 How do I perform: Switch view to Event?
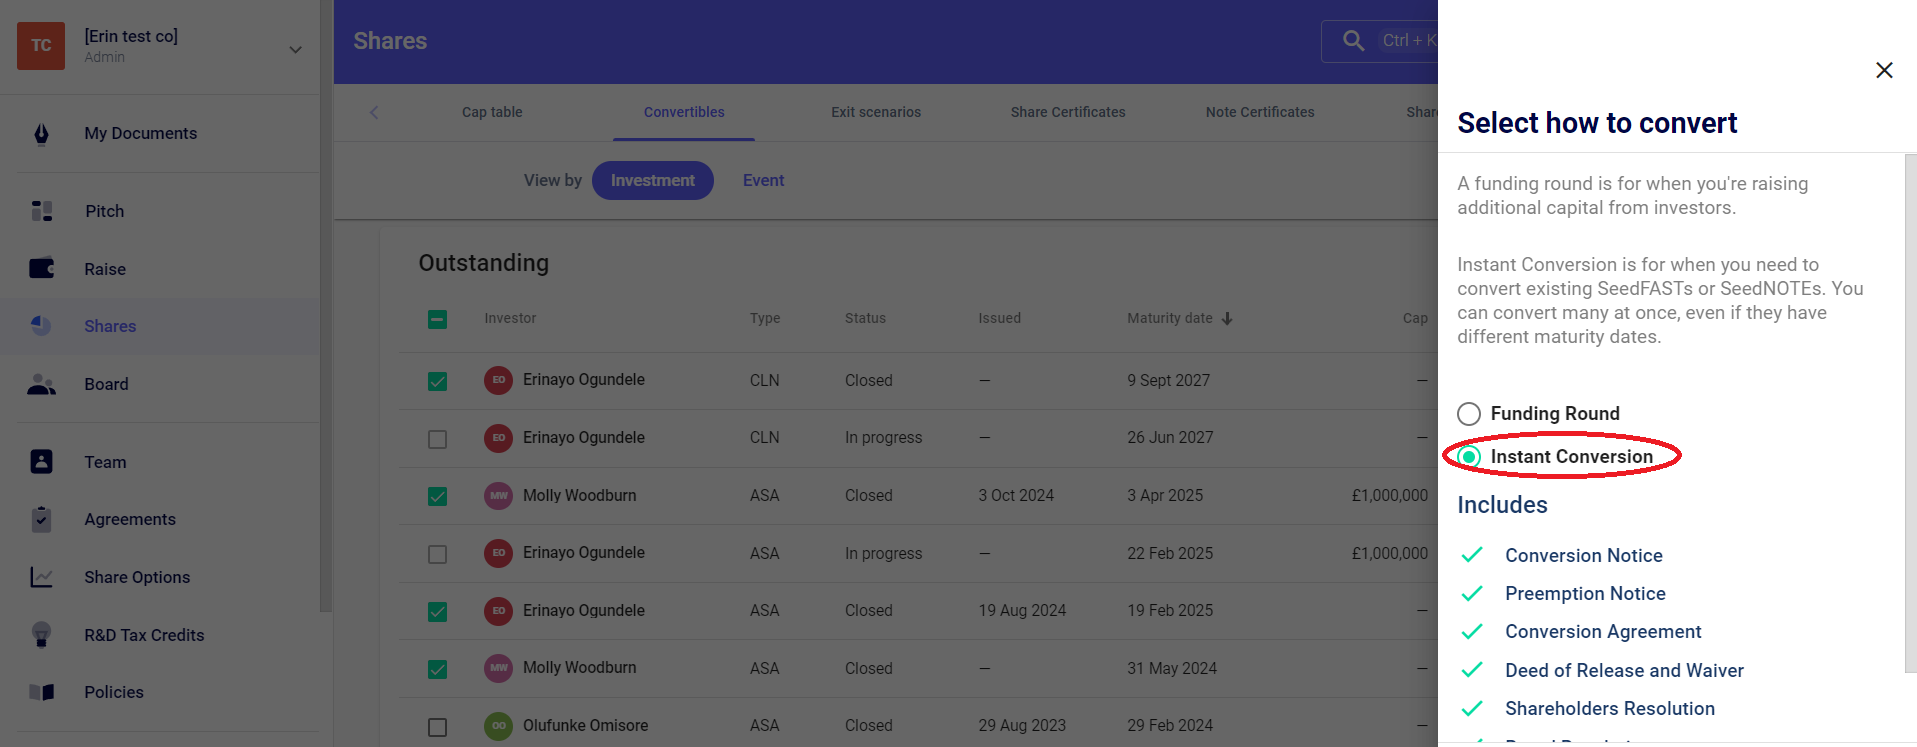[763, 181]
